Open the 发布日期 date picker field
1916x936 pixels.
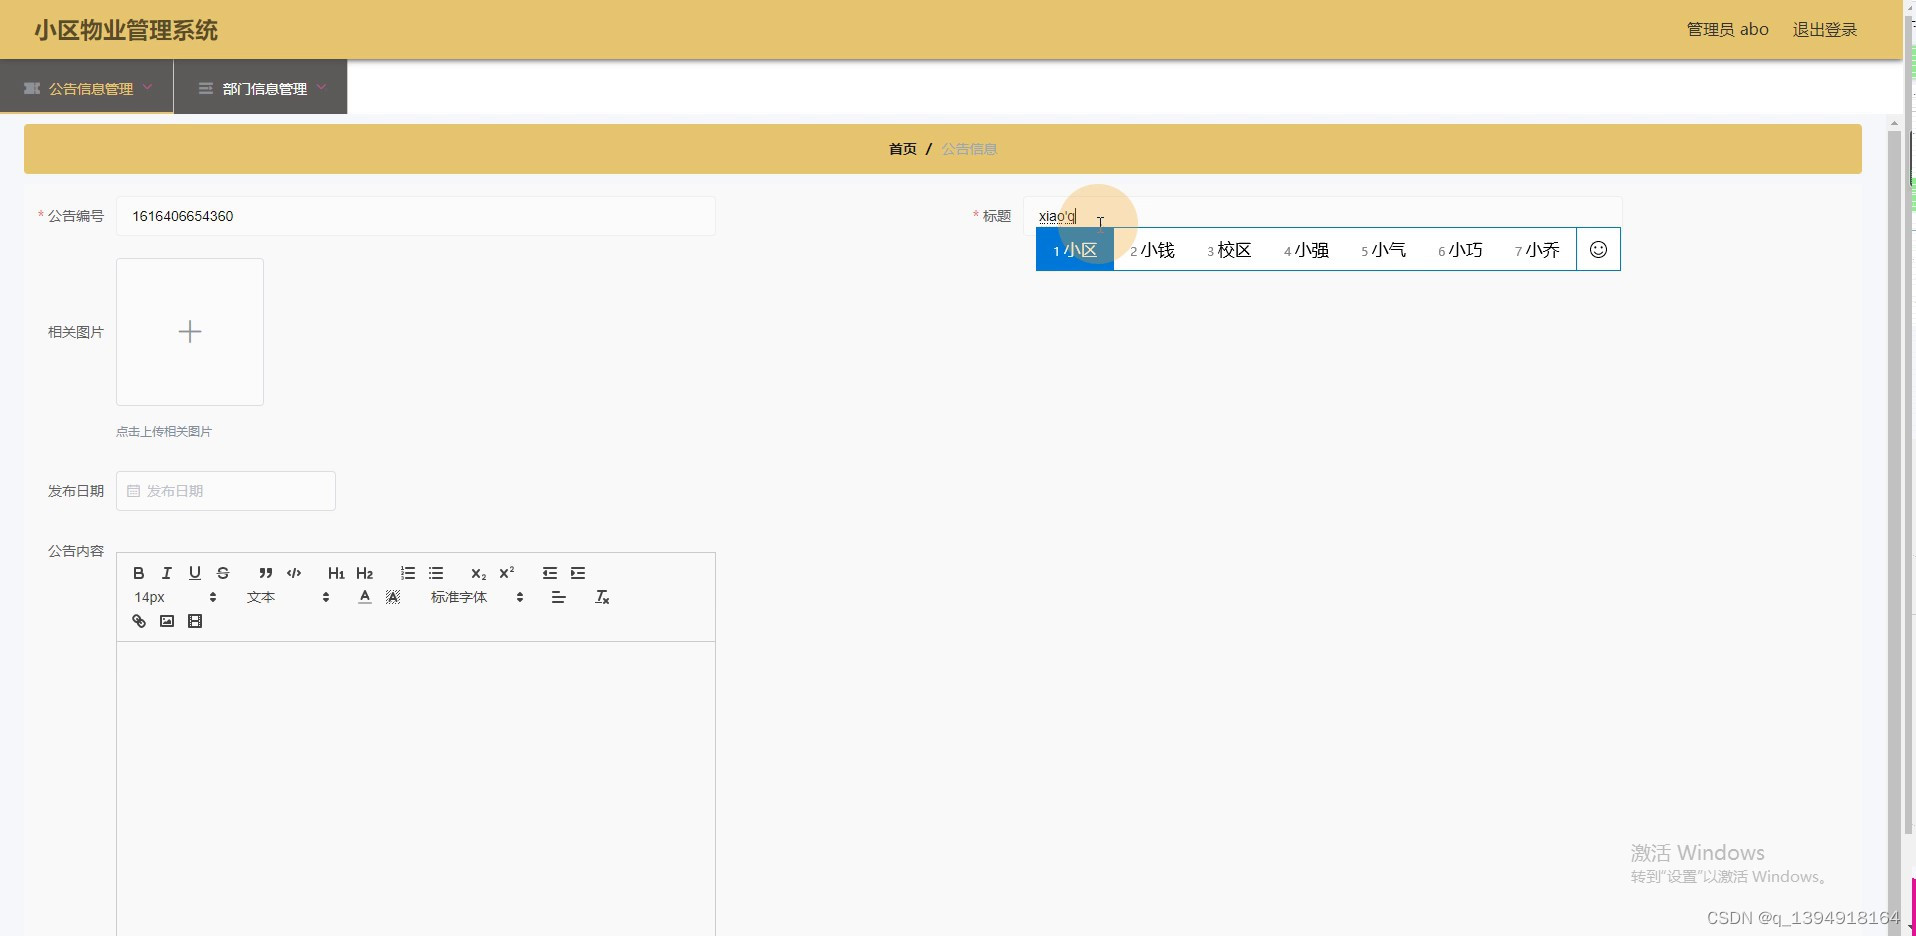(x=226, y=491)
